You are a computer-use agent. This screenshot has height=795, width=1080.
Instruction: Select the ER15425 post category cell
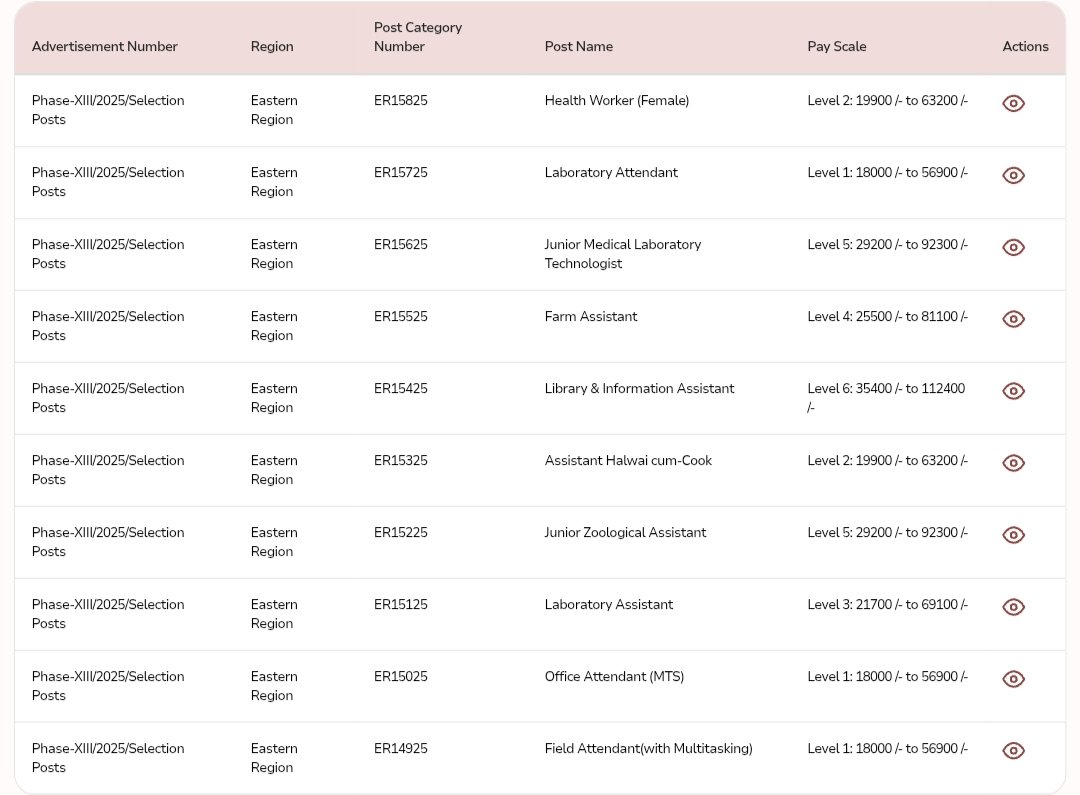401,389
